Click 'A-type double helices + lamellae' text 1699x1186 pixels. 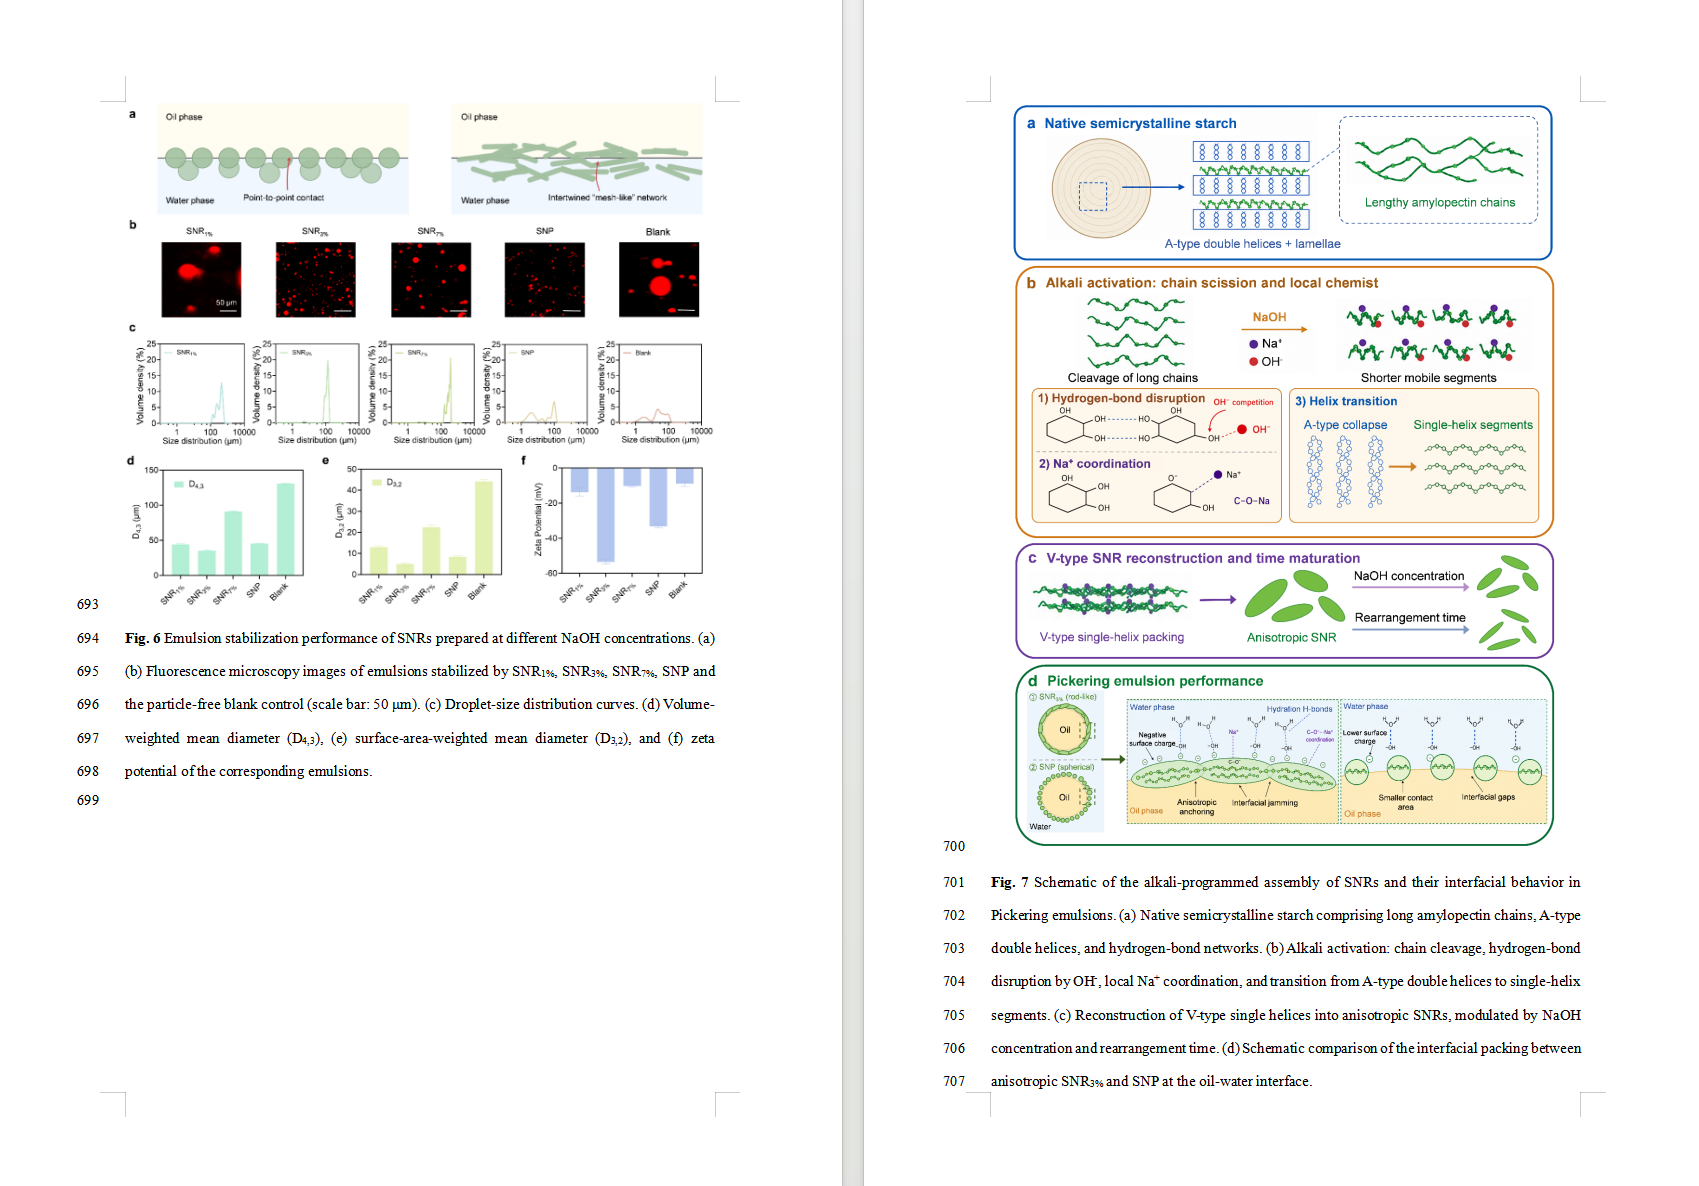(x=1252, y=243)
